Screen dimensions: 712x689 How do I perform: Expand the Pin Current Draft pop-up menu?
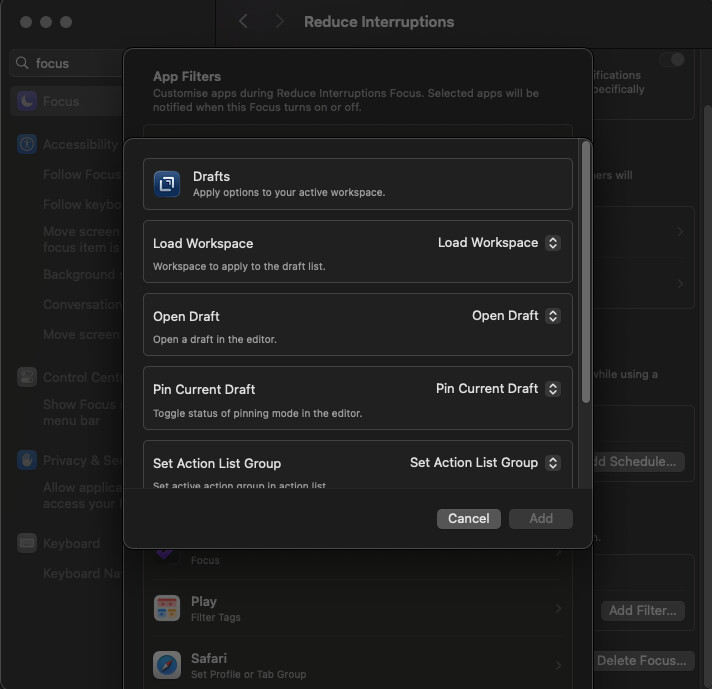[498, 389]
